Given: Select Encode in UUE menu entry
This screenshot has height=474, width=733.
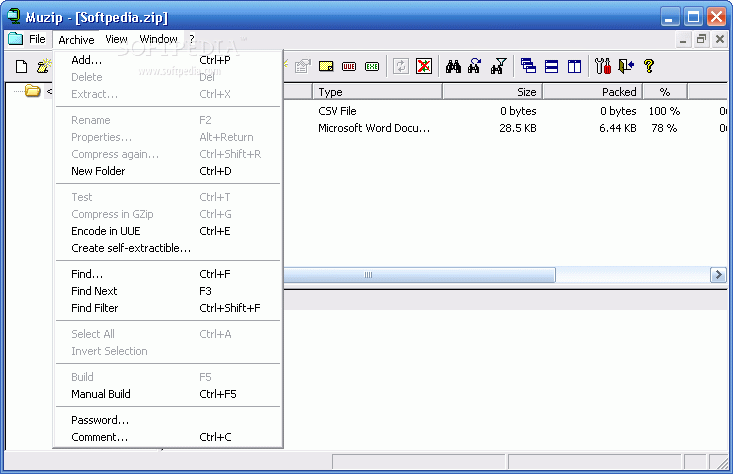Looking at the screenshot, I should pos(168,231).
